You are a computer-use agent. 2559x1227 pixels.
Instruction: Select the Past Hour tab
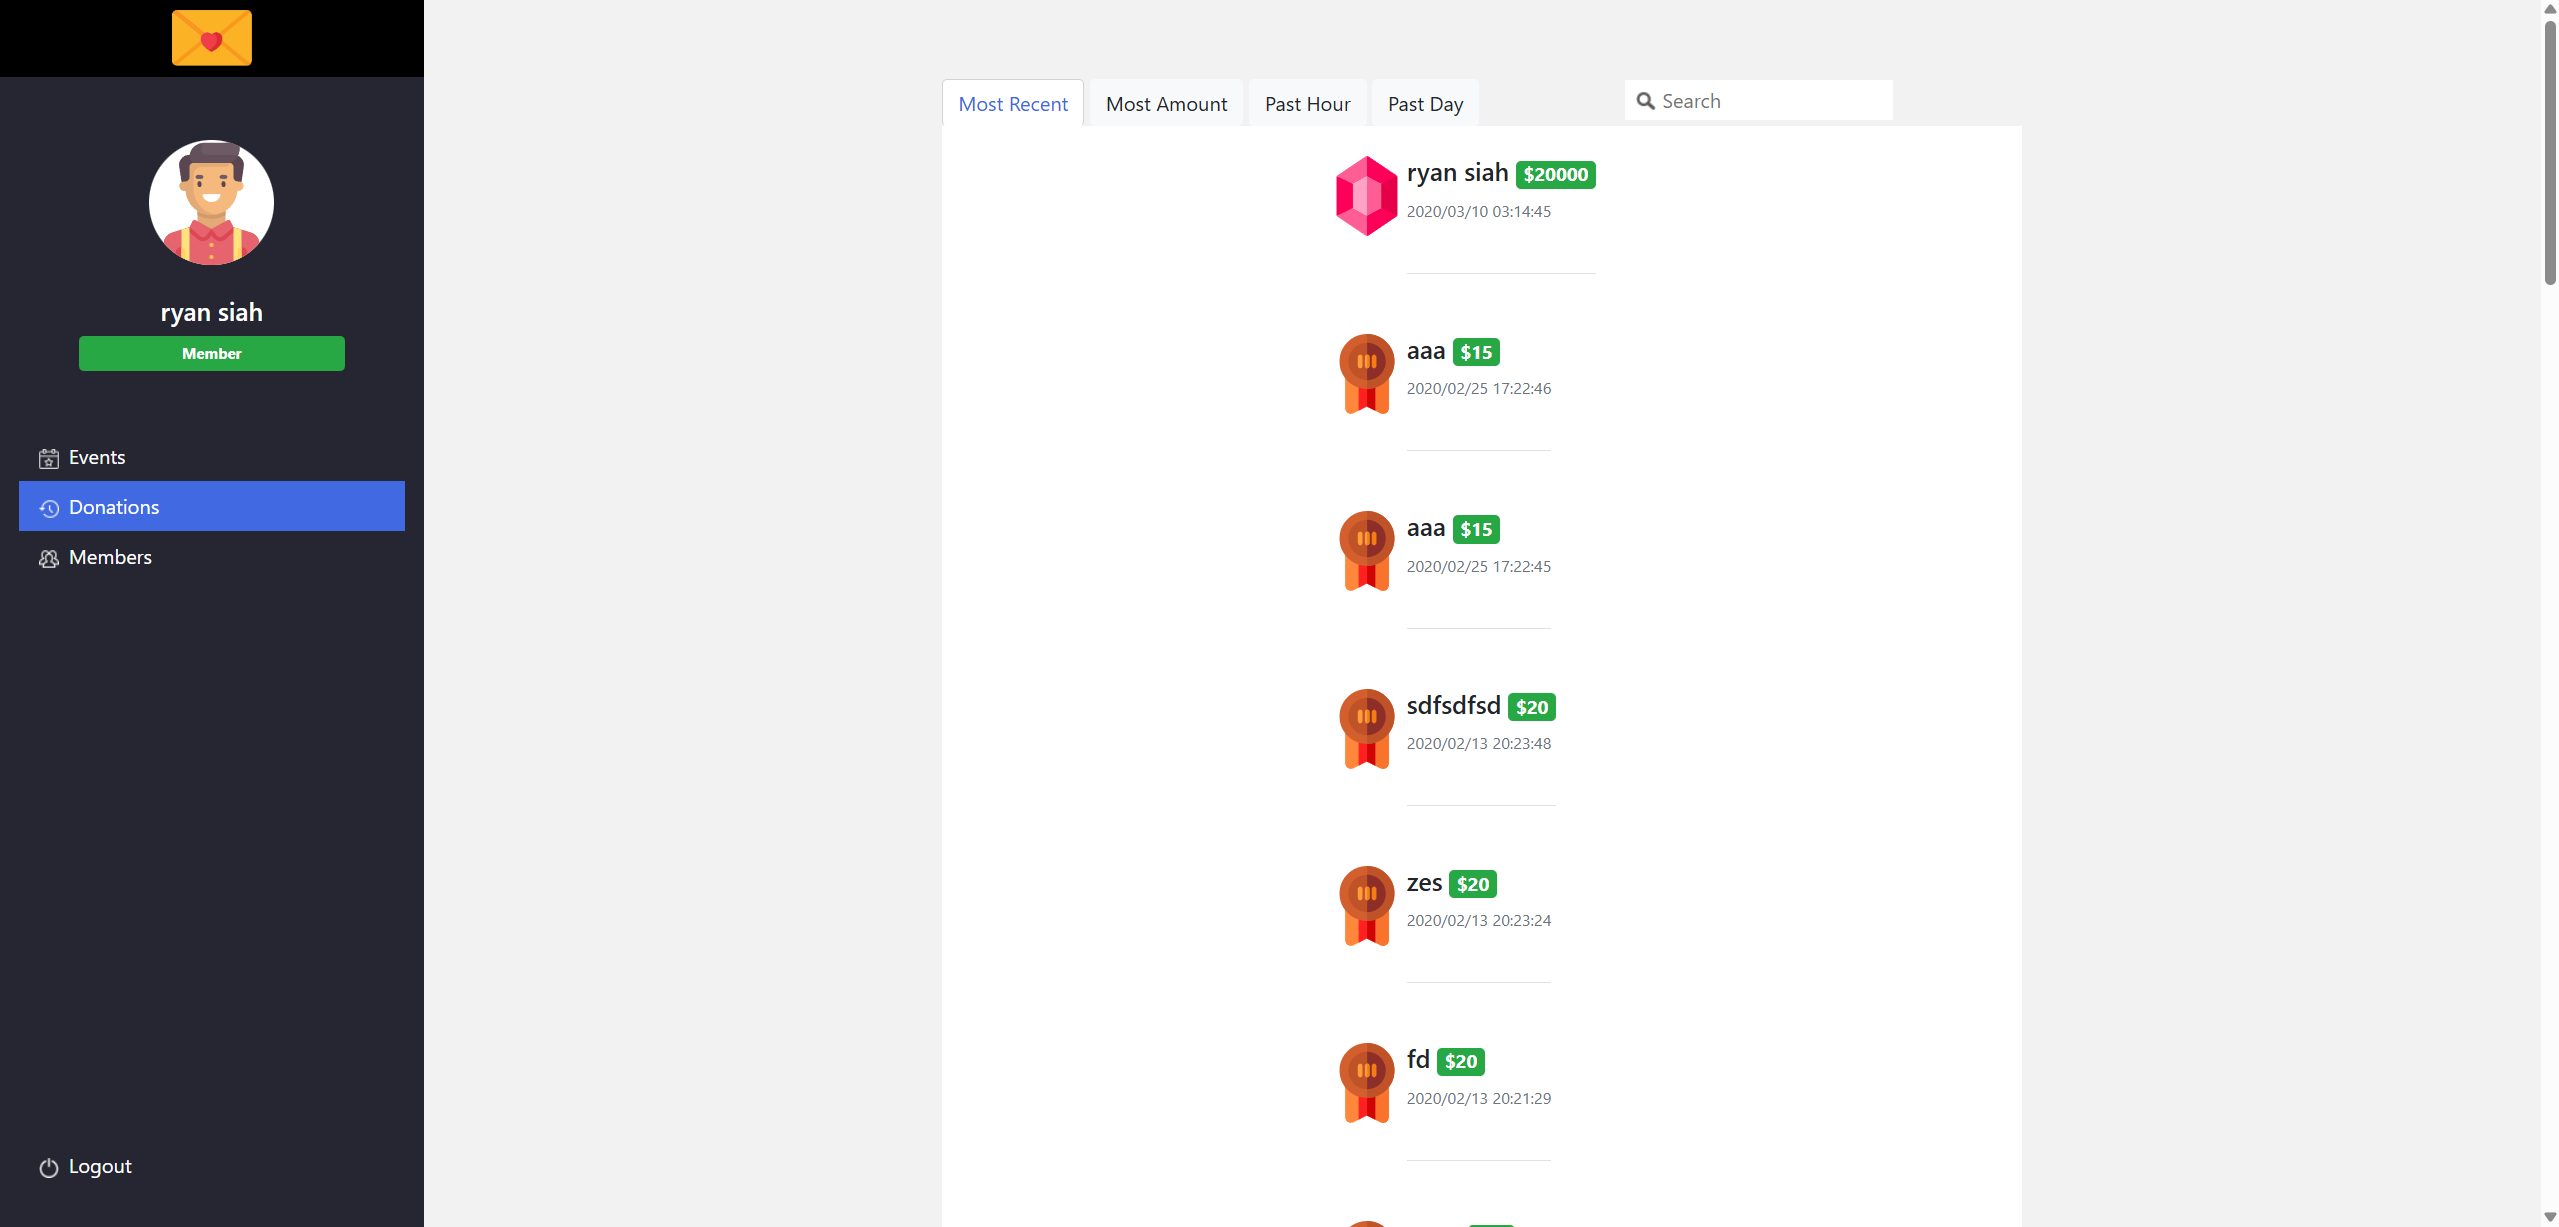tap(1307, 104)
